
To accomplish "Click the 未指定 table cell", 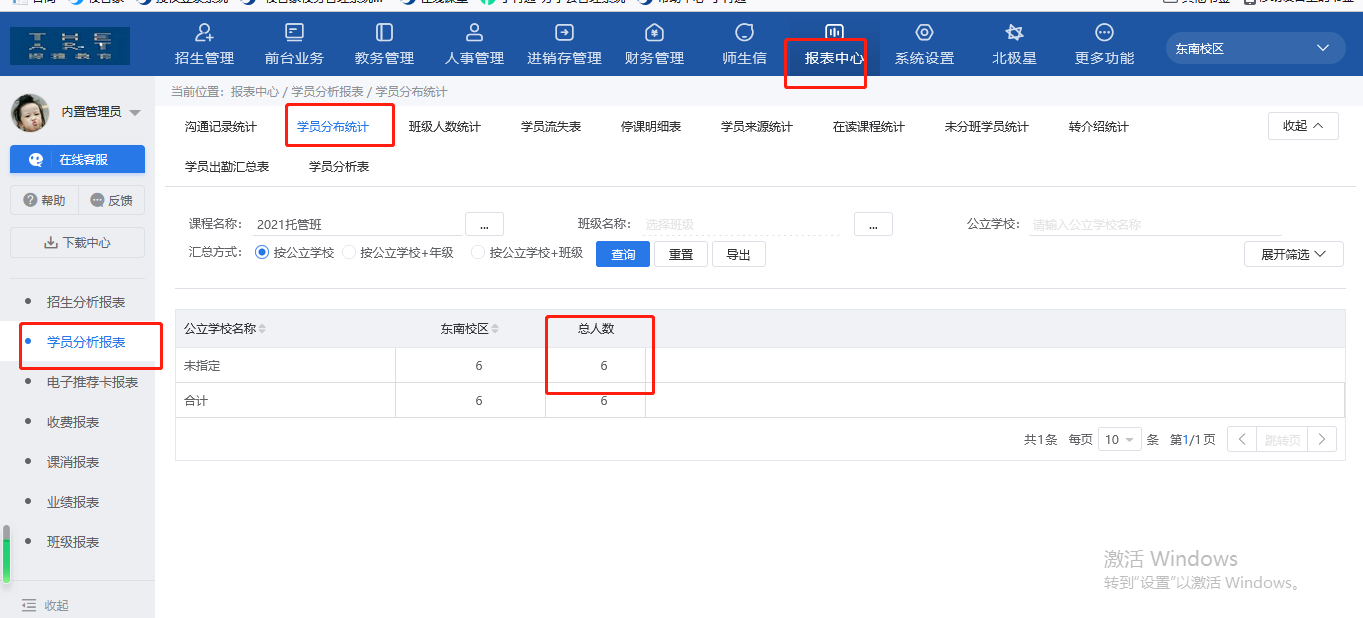I will pos(285,366).
